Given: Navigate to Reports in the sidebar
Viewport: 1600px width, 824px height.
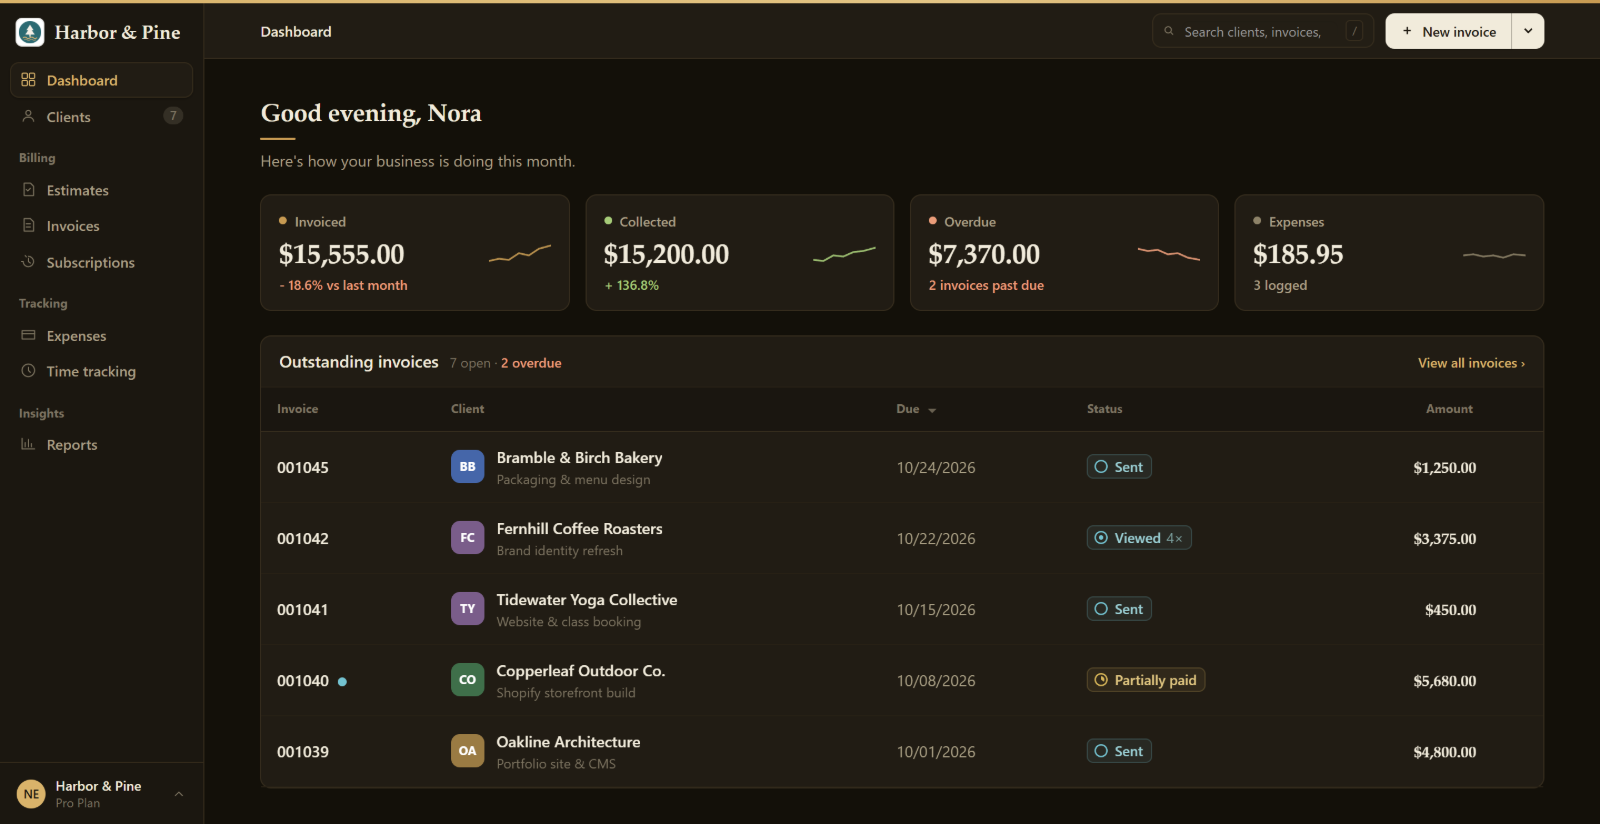Looking at the screenshot, I should 101,444.
